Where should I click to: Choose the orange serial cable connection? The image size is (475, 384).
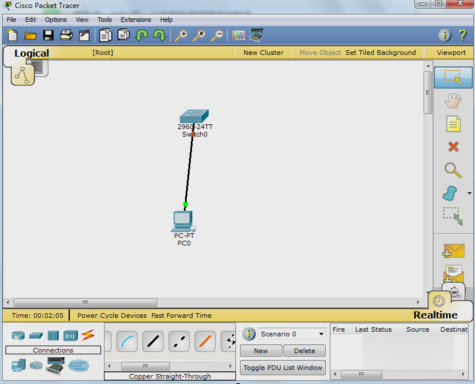pyautogui.click(x=205, y=341)
